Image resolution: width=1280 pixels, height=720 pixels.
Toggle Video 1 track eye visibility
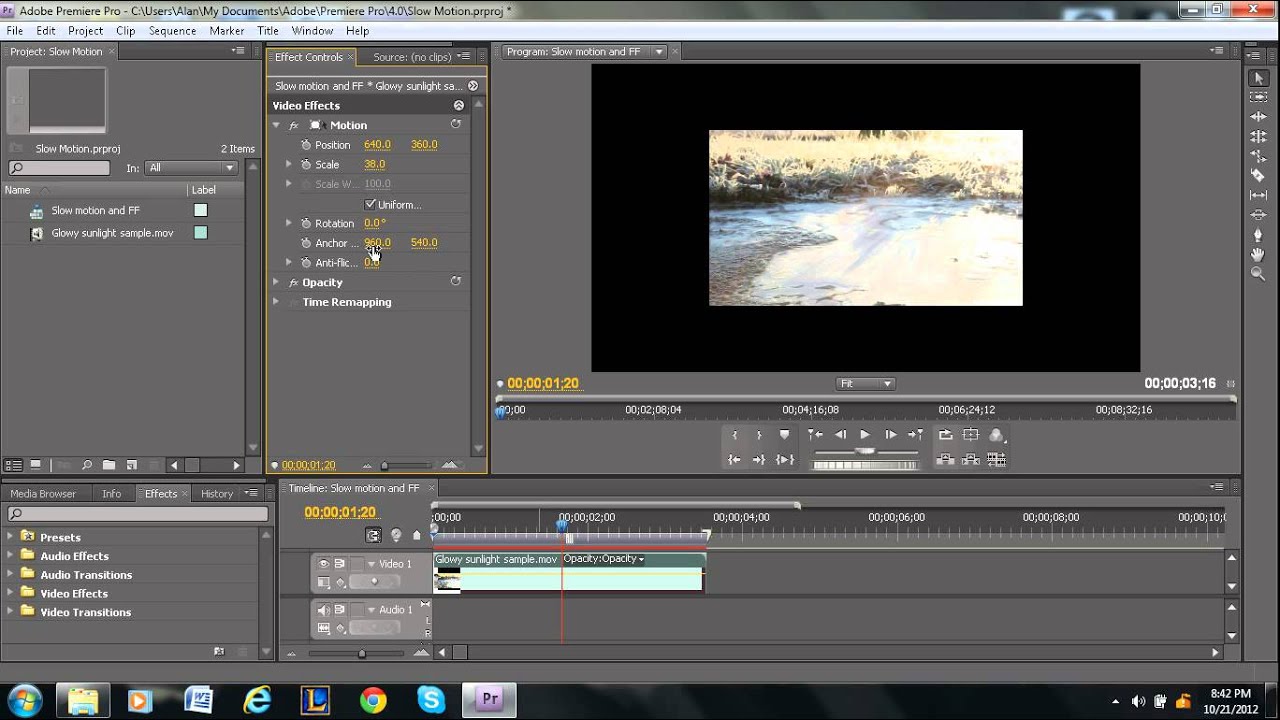pyautogui.click(x=323, y=564)
